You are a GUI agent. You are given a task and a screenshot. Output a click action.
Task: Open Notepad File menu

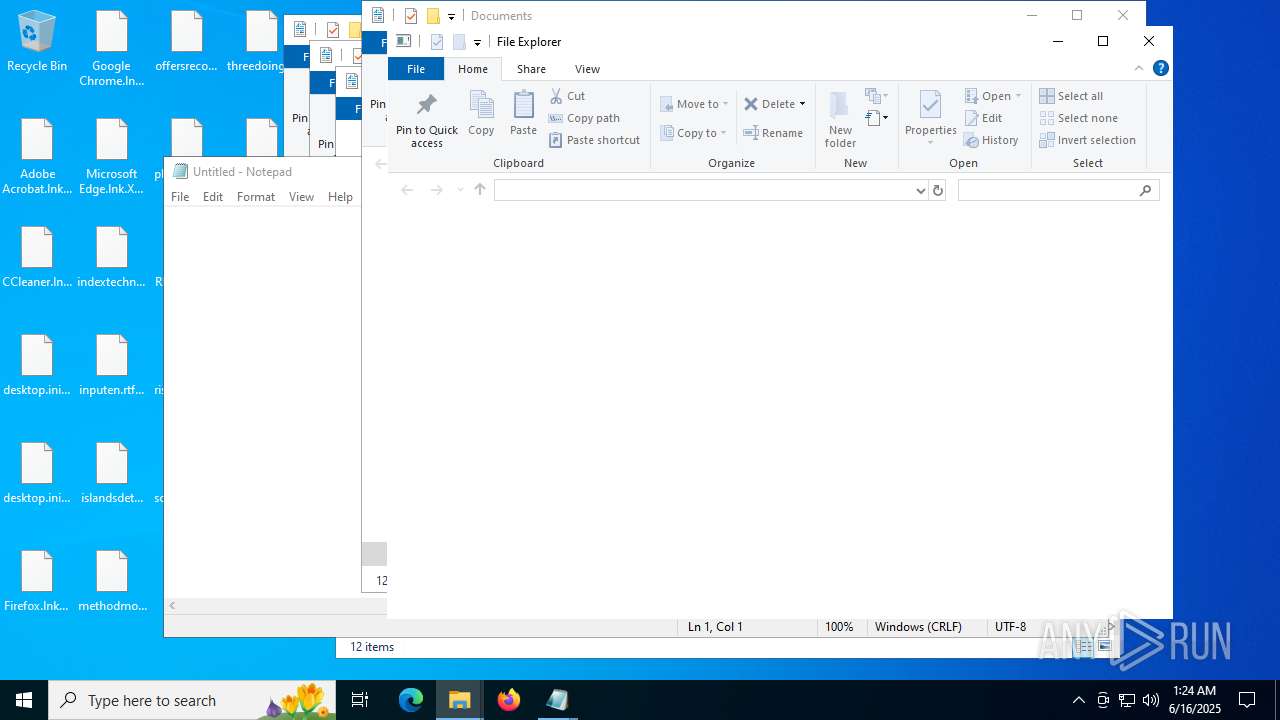(180, 197)
